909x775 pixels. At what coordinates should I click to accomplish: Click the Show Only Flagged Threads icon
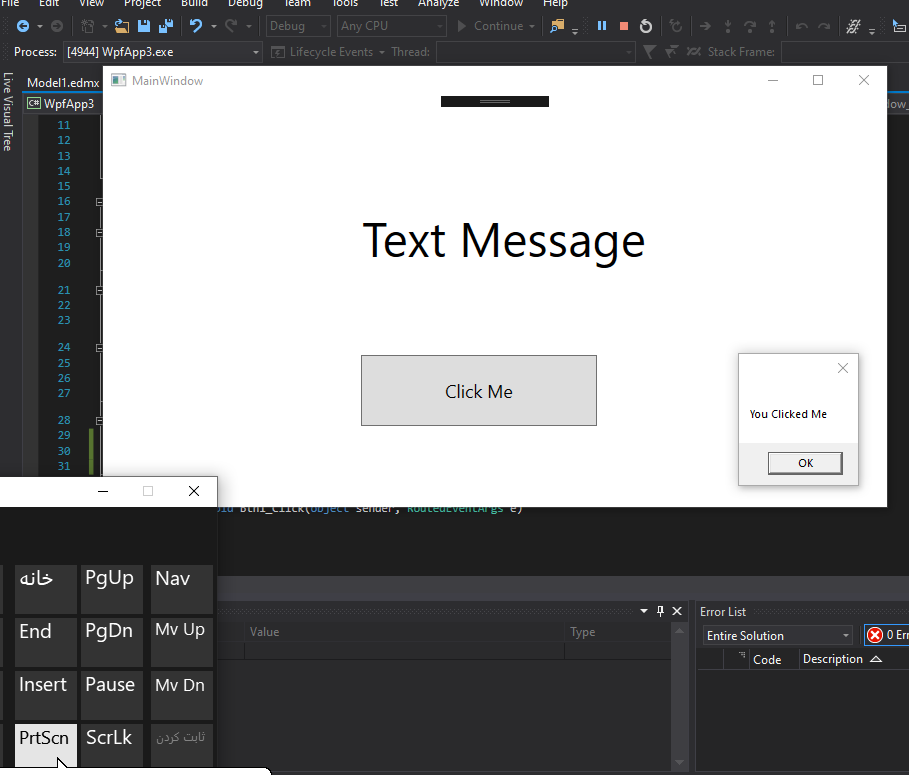pos(671,52)
